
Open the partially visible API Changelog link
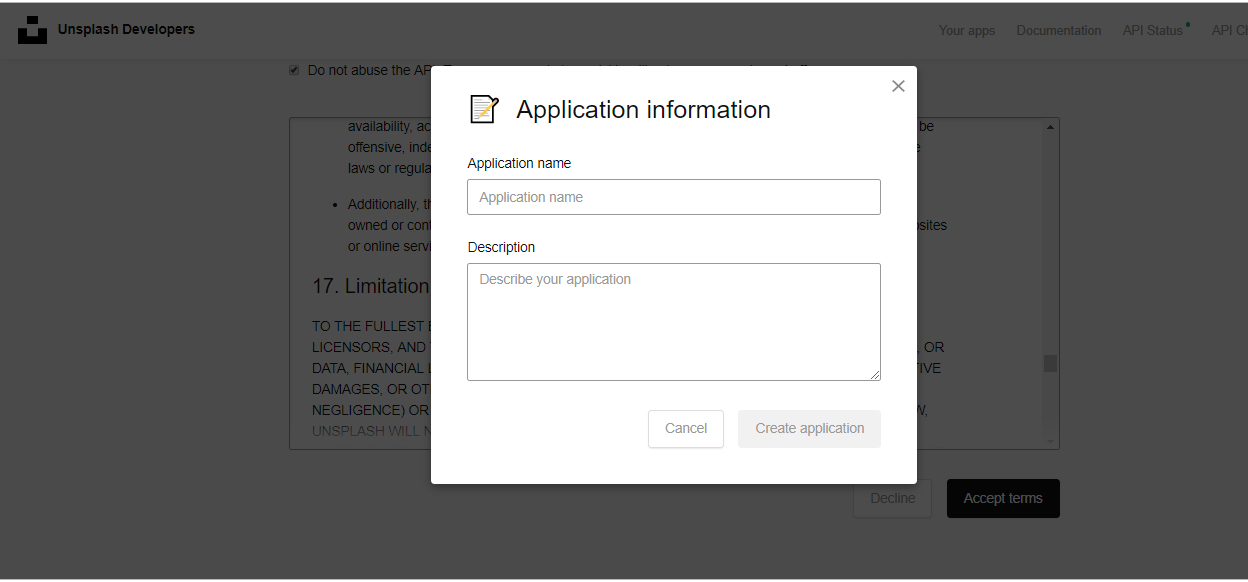(x=1230, y=30)
